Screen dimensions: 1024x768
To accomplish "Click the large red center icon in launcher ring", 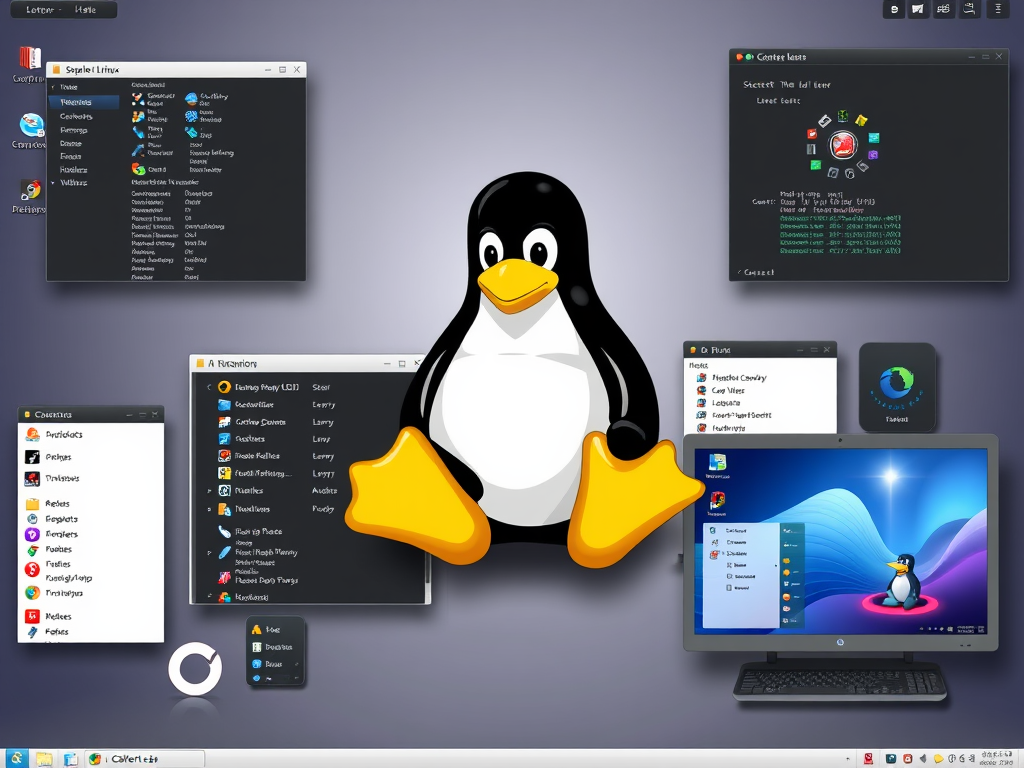I will [843, 144].
